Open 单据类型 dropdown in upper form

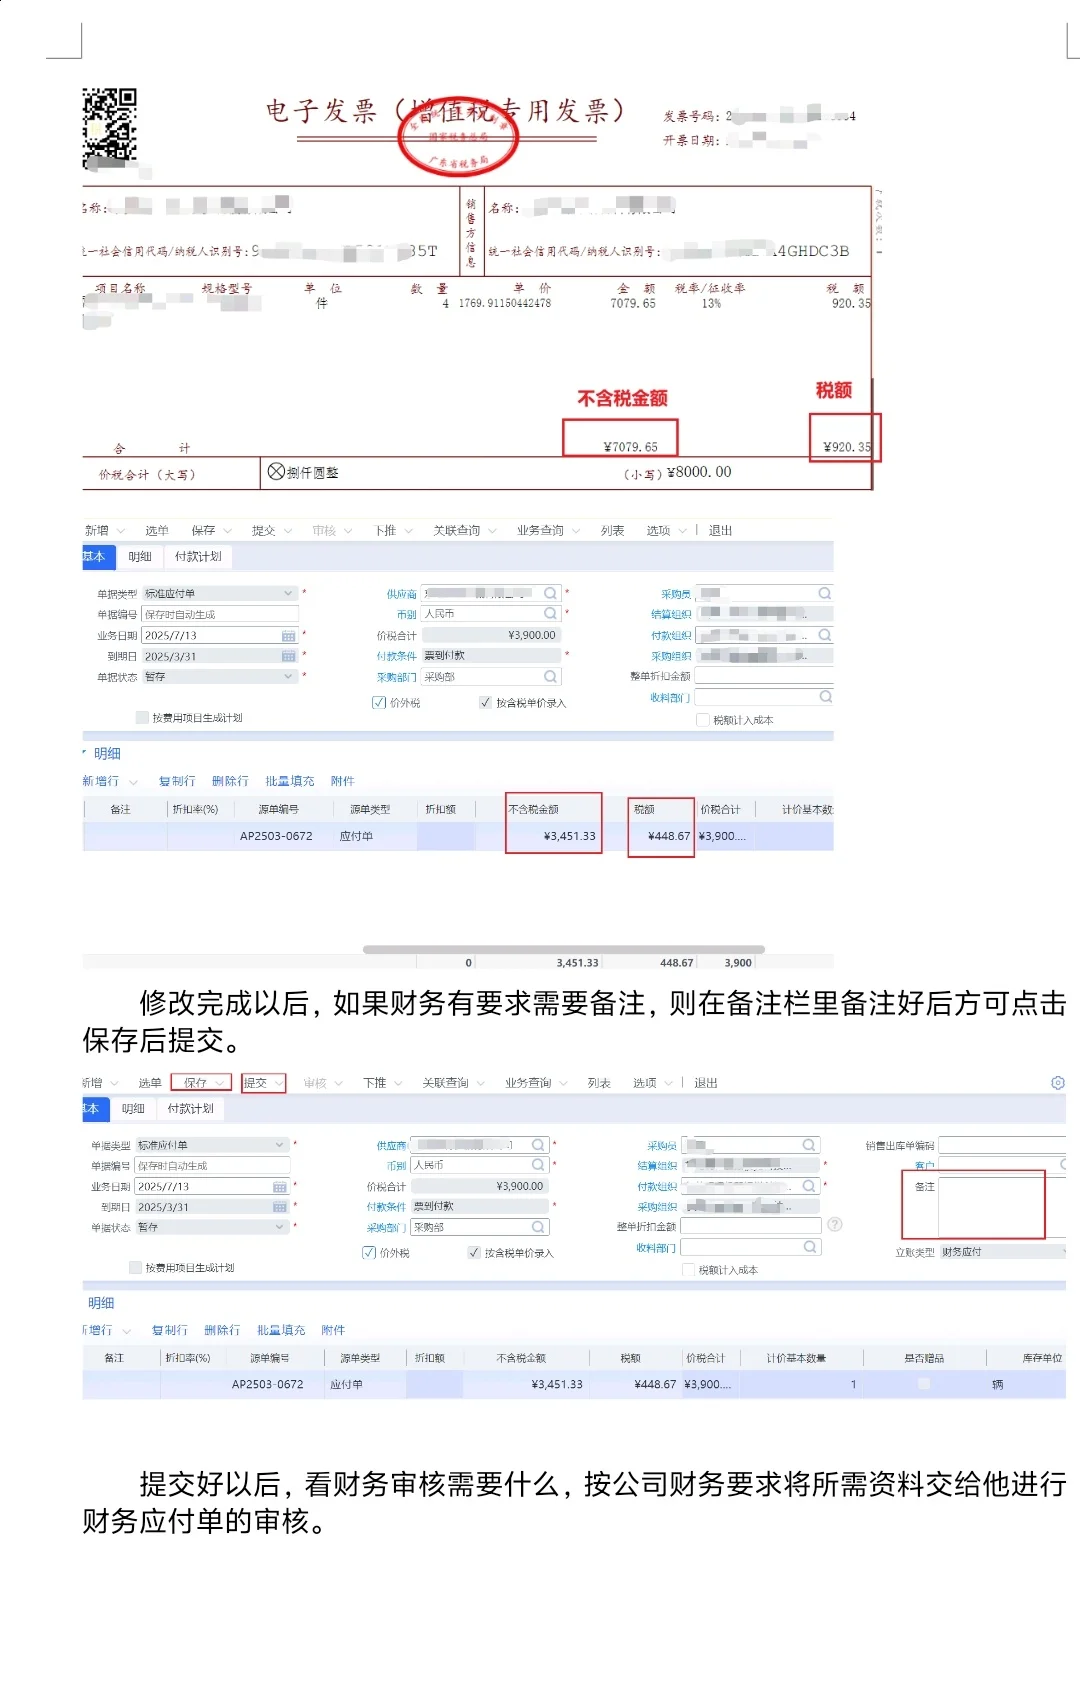(288, 593)
